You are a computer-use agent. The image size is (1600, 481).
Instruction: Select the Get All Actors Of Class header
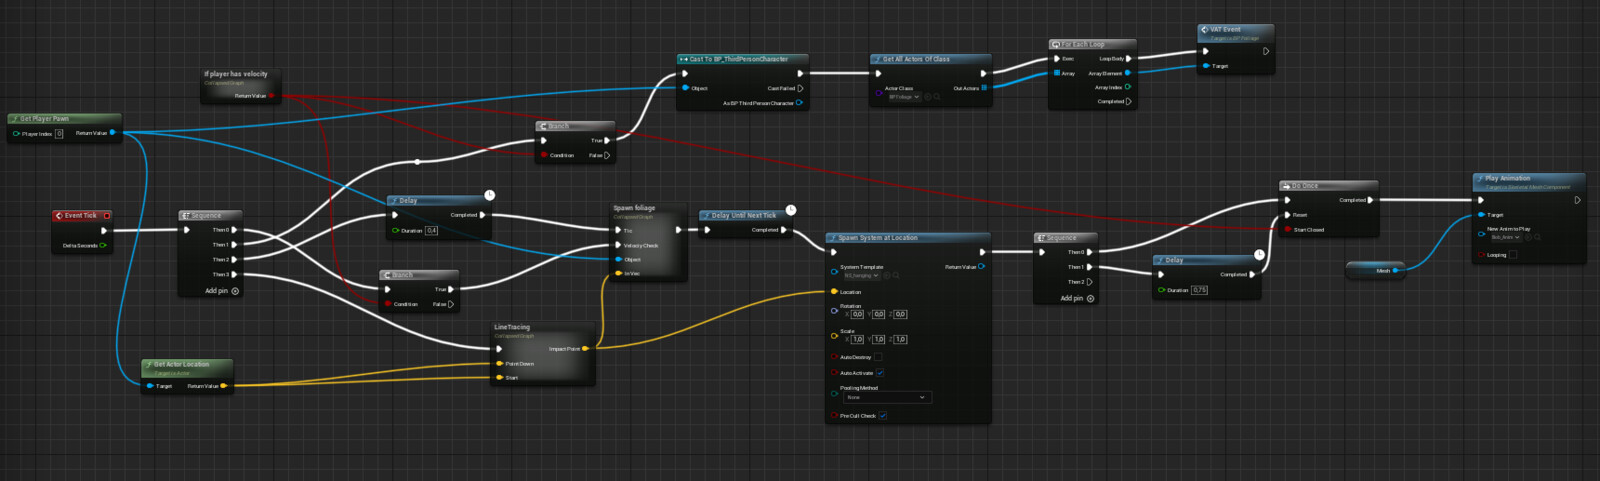[x=930, y=59]
